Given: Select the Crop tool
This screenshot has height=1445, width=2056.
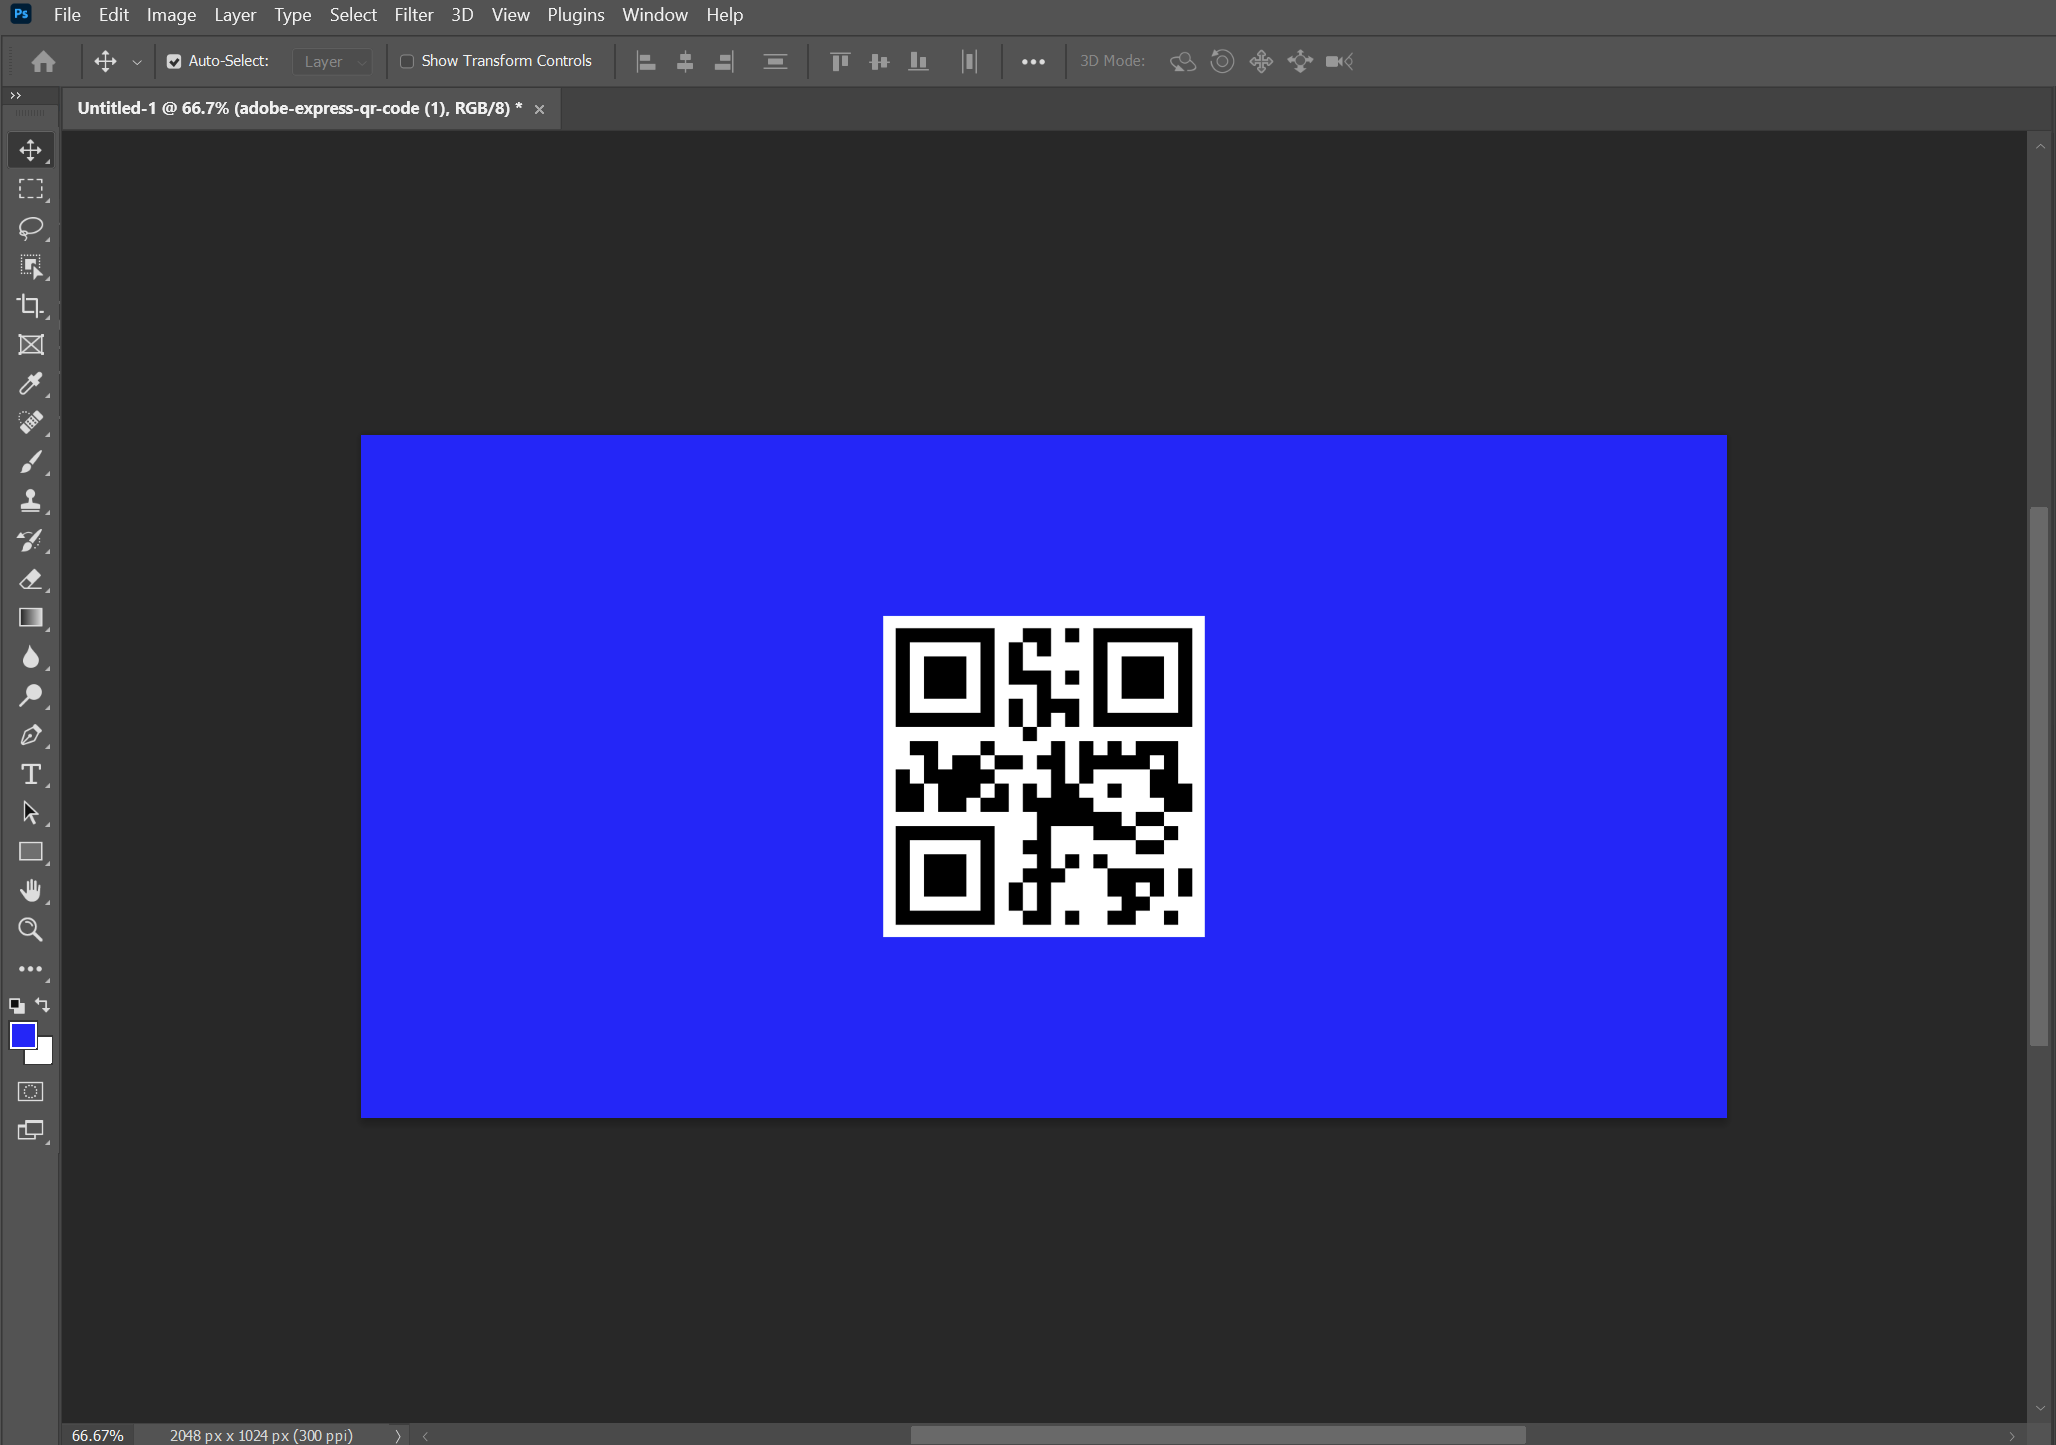Looking at the screenshot, I should 31,306.
